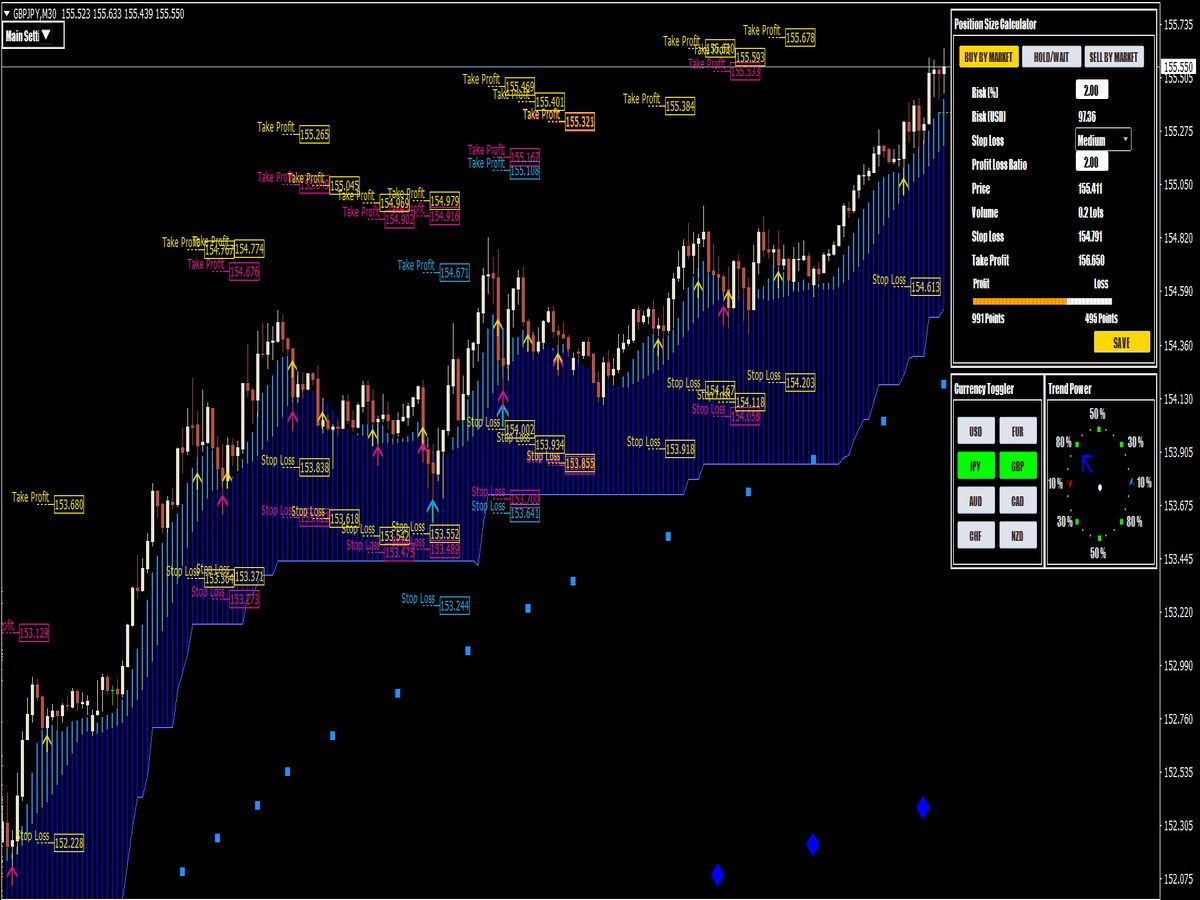
Task: Select NZD in the Currency Toggler
Action: tap(1016, 535)
